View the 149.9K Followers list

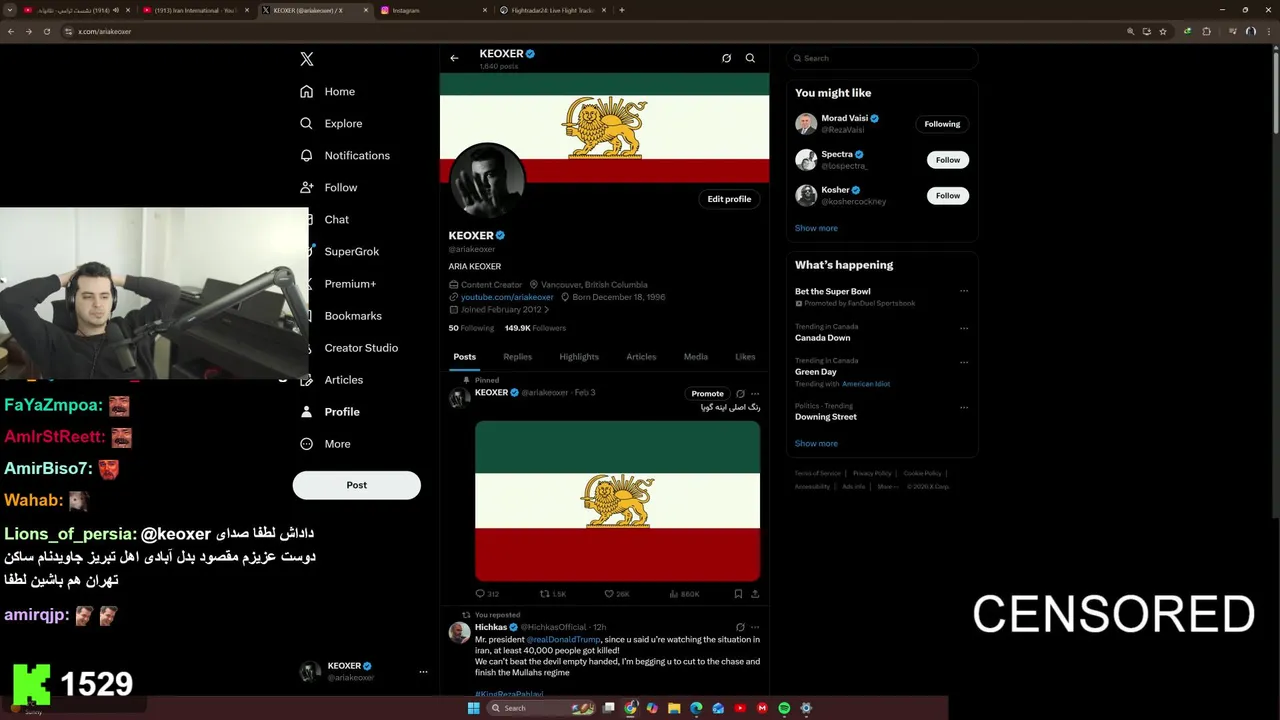[535, 328]
